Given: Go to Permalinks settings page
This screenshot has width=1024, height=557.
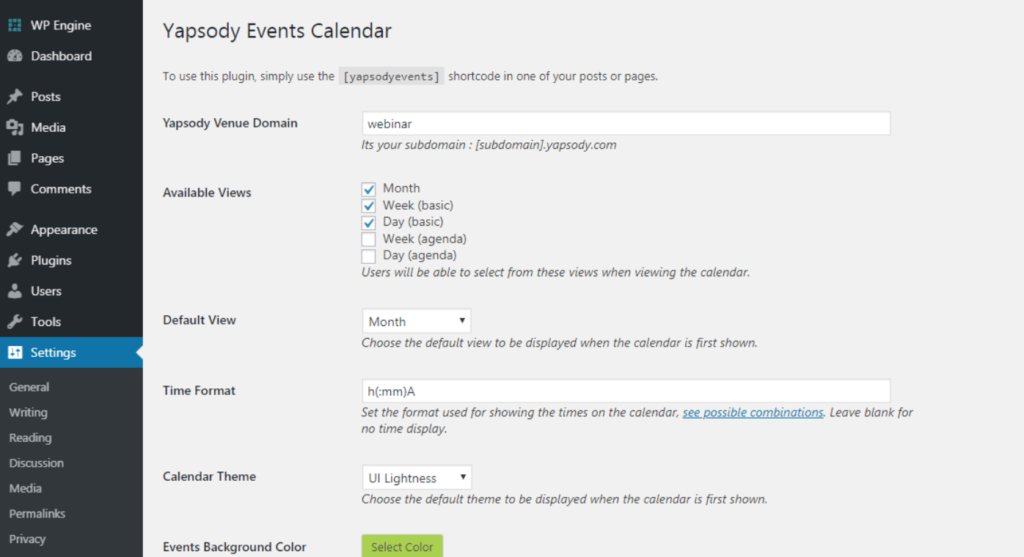Looking at the screenshot, I should (x=37, y=514).
